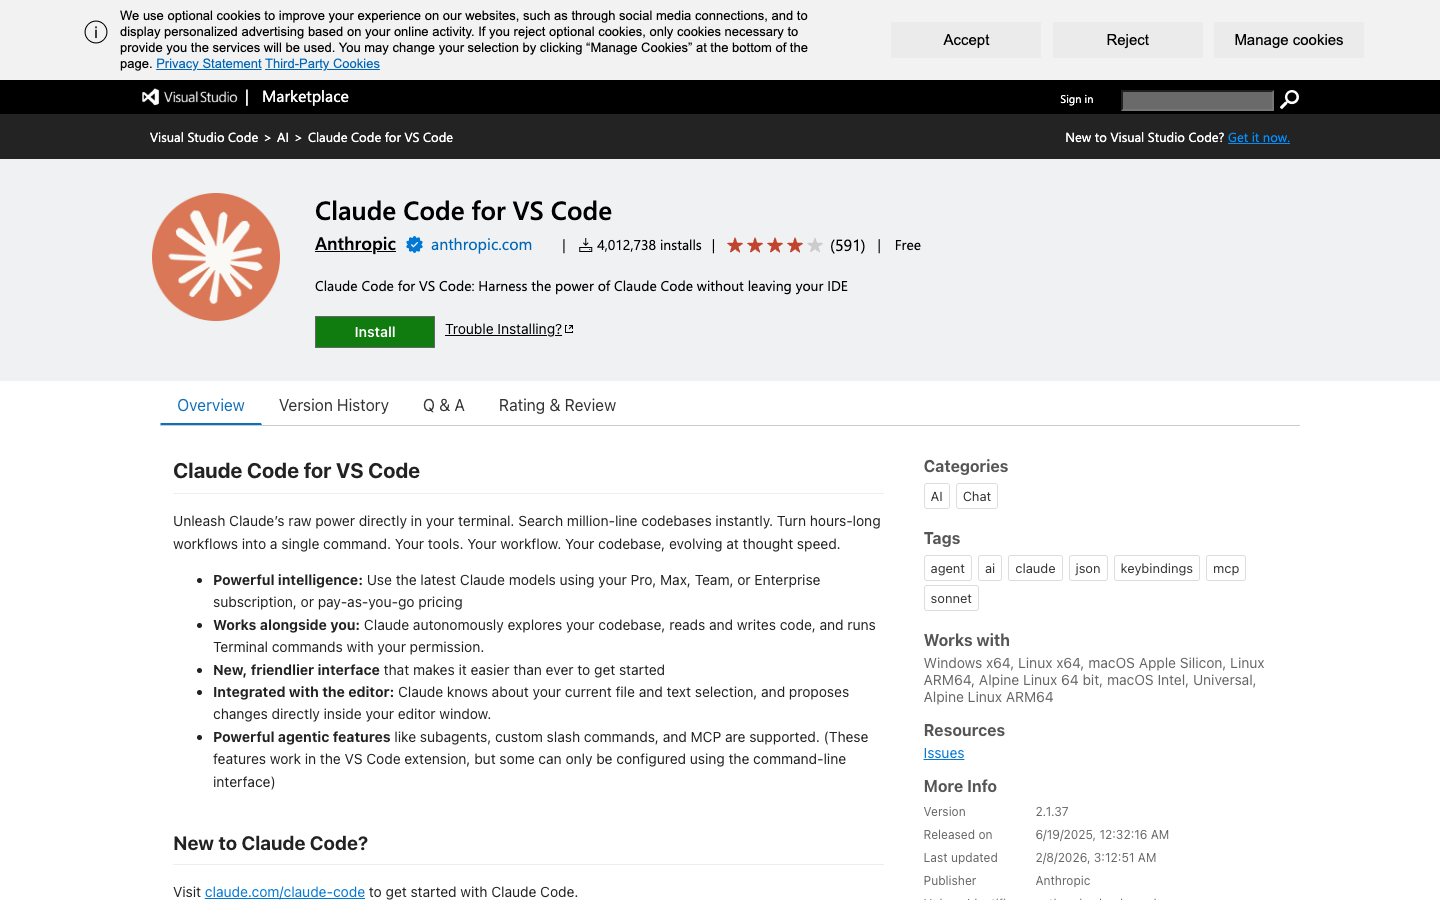
Task: Accept optional cookies
Action: 965,39
